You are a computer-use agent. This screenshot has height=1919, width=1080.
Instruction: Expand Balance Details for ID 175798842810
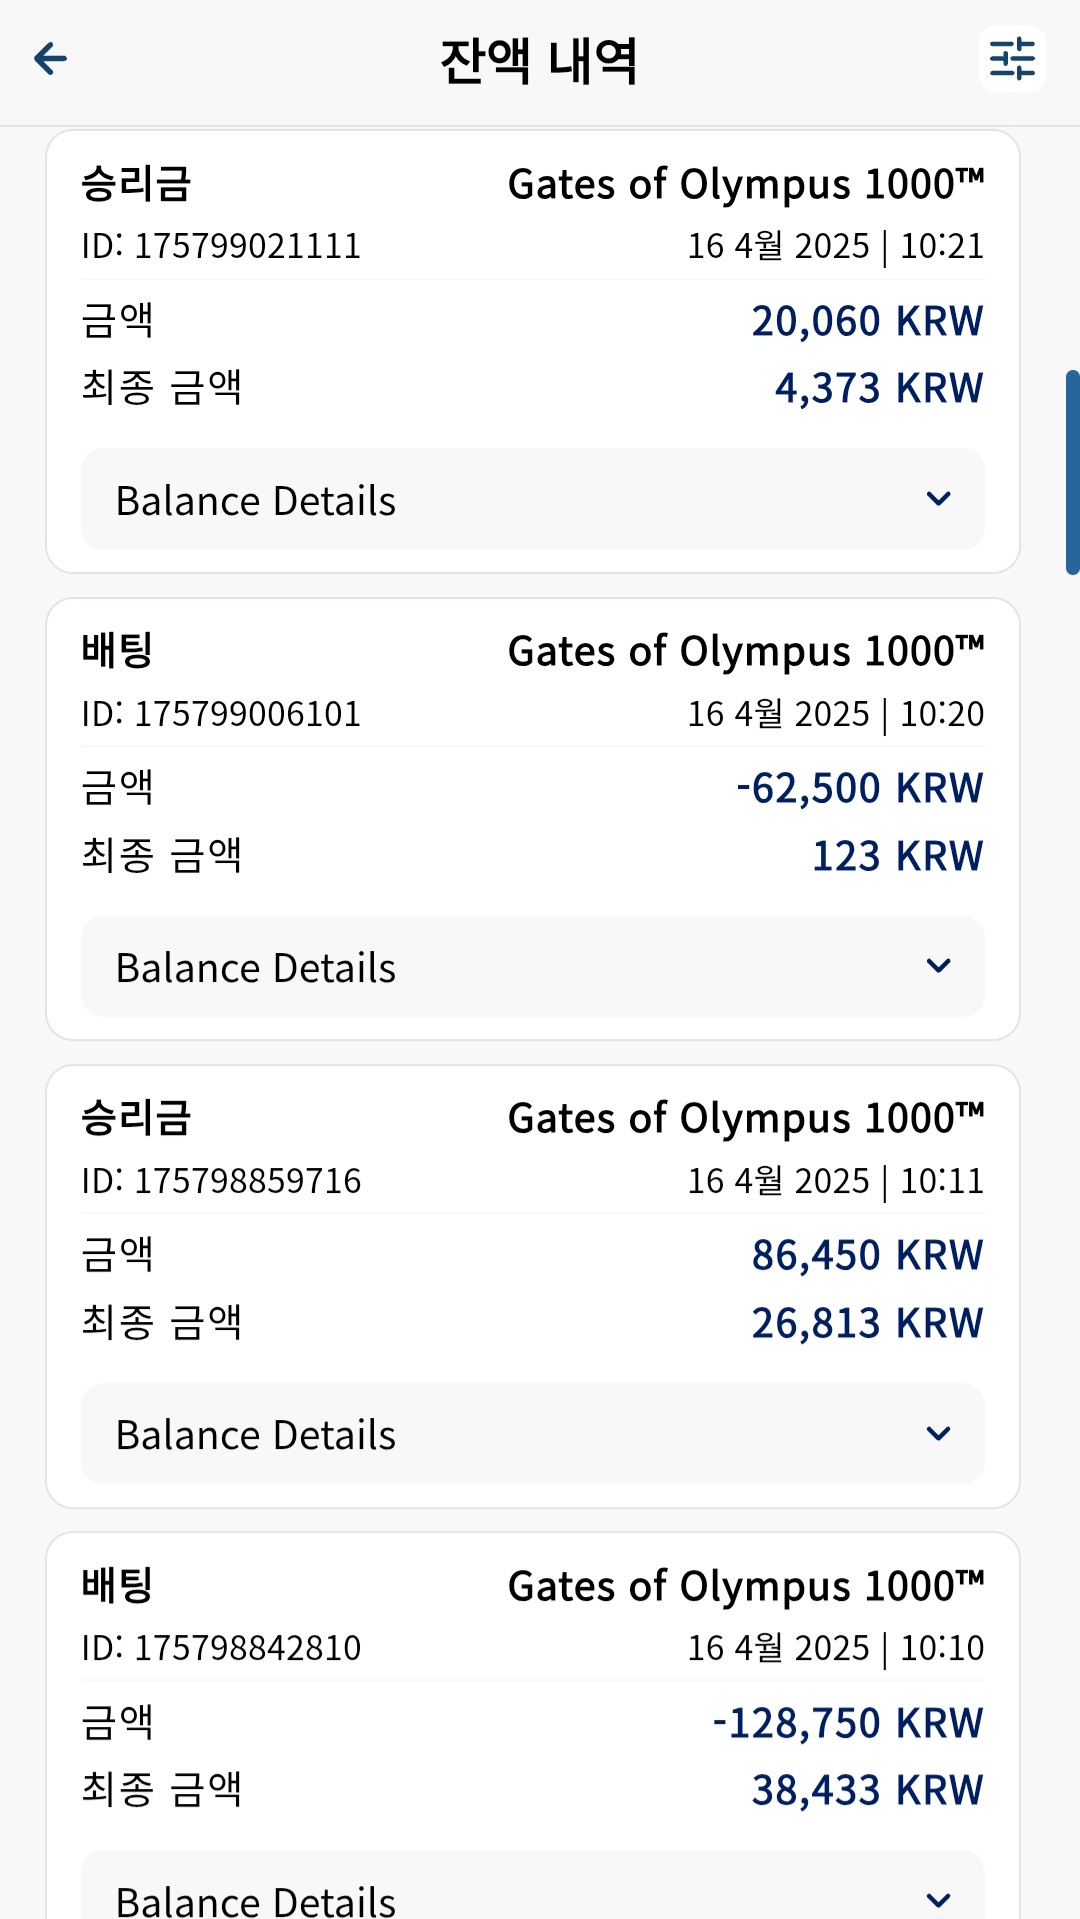point(533,1886)
